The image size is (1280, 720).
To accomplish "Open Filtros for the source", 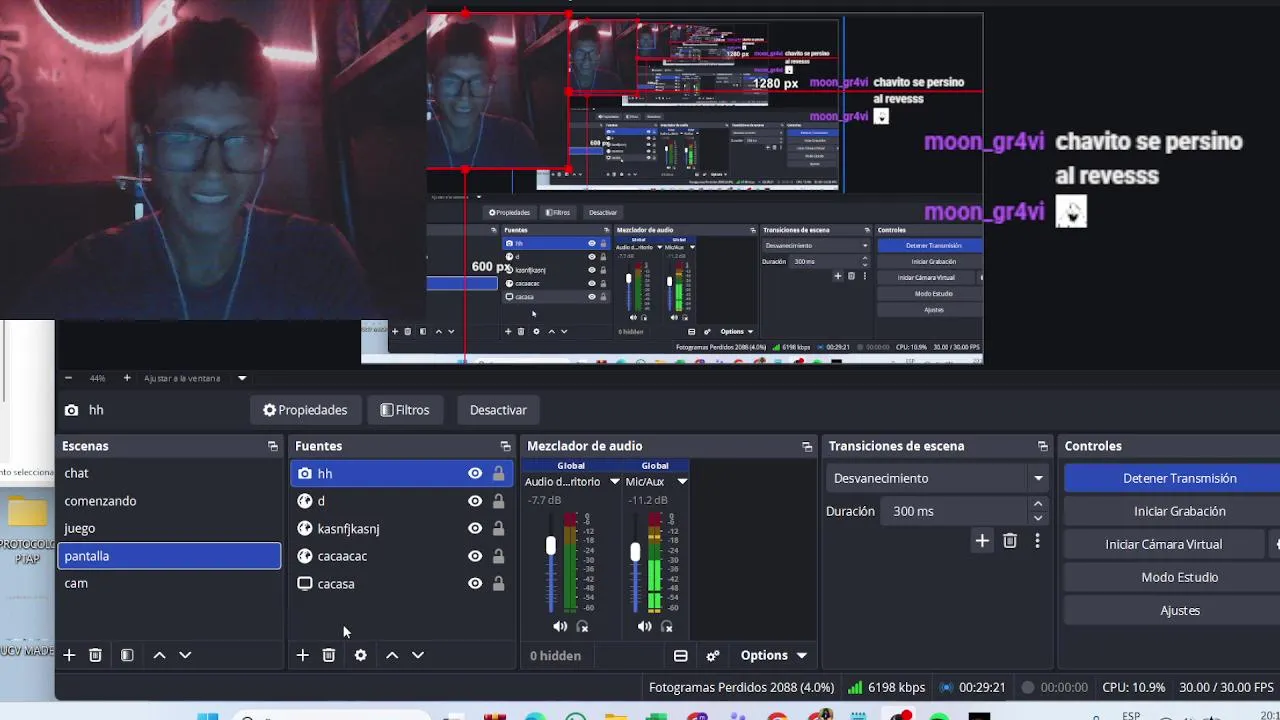I will 405,410.
